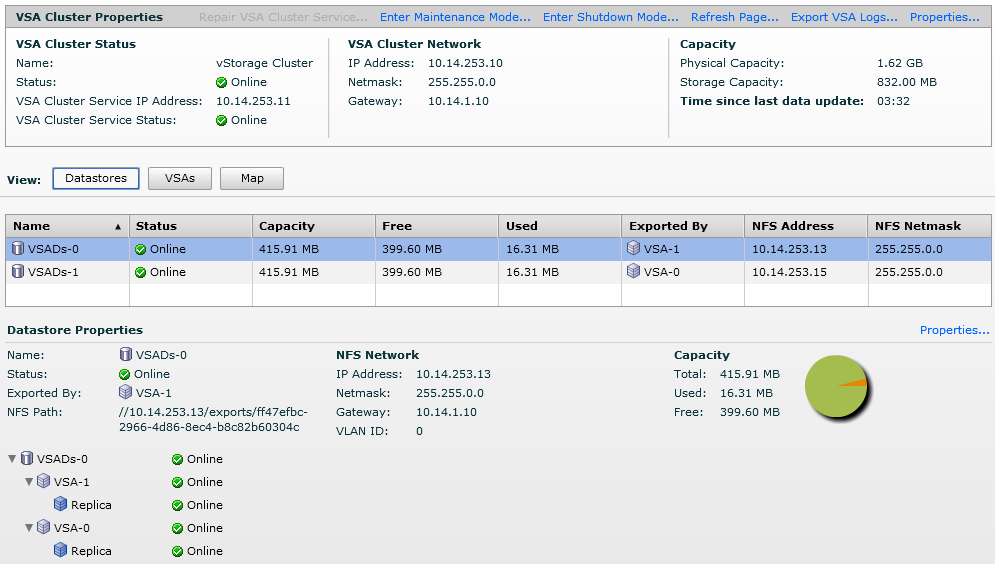Click the green Online icon in VSADs-1 row
This screenshot has width=995, height=564.
click(x=141, y=272)
